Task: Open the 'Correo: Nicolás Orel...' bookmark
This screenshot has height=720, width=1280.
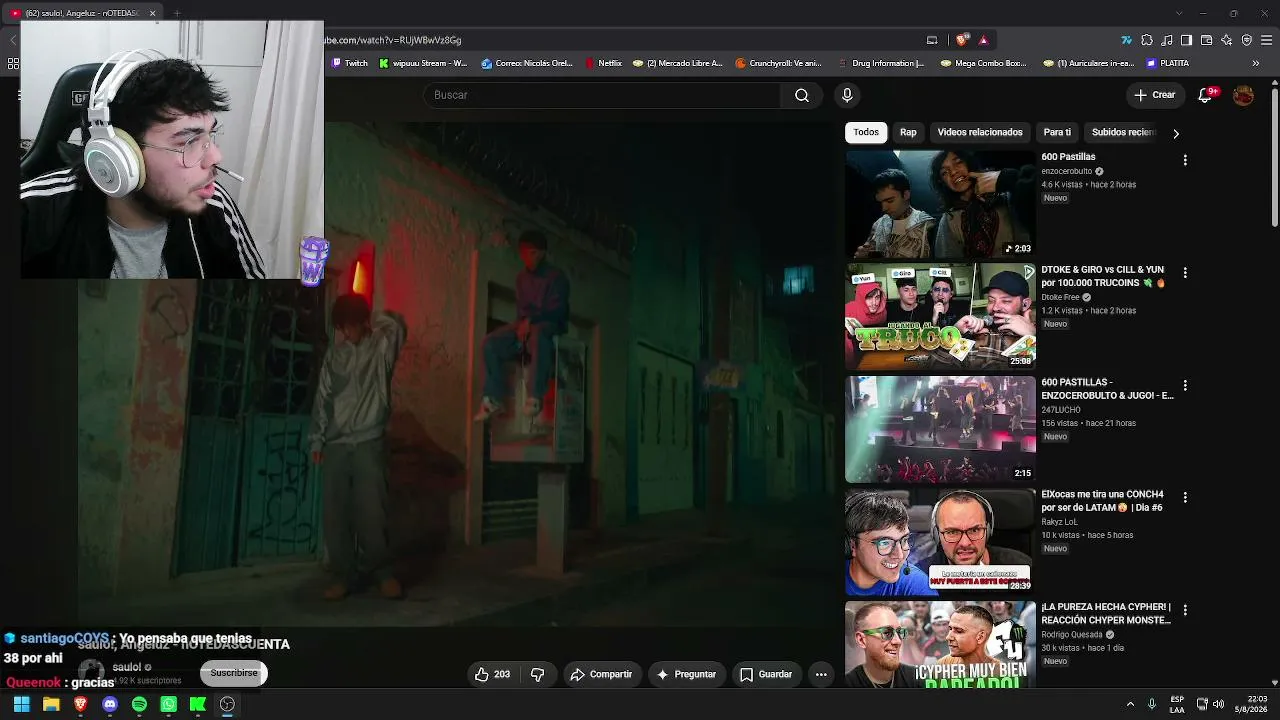Action: [527, 63]
